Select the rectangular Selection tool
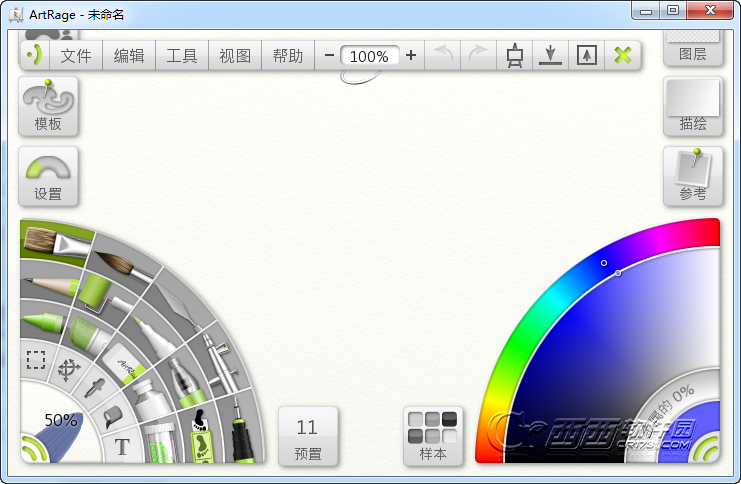Viewport: 741px width, 484px height. 36,360
